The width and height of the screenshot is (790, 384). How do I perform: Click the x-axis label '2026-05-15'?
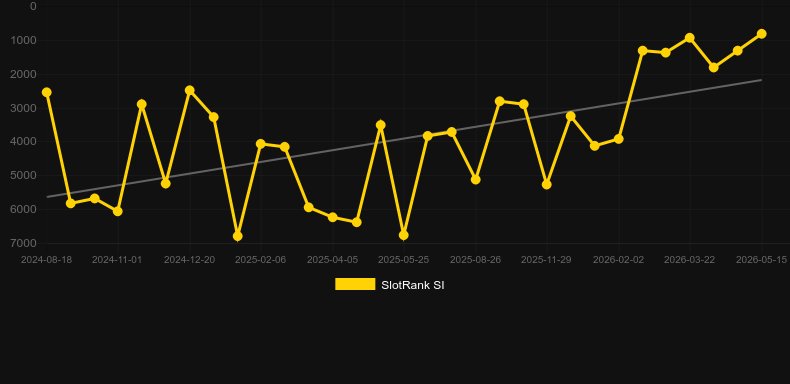(761, 260)
